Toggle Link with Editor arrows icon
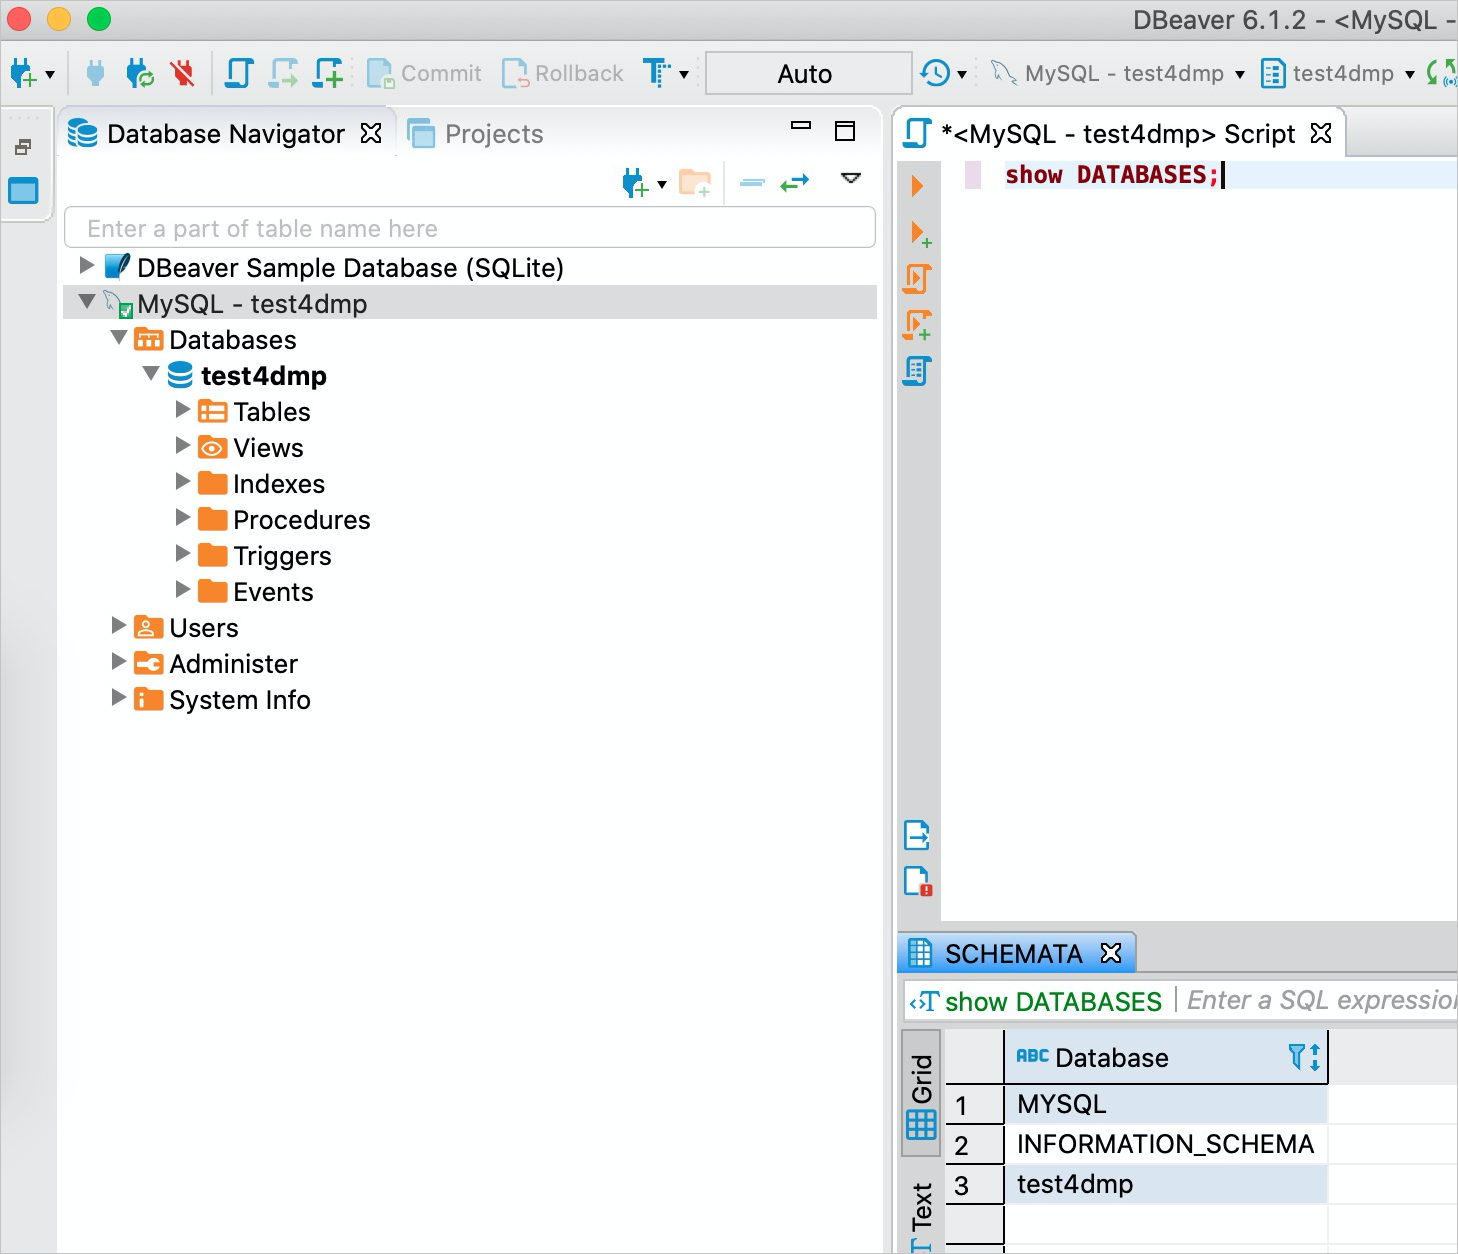 [795, 183]
